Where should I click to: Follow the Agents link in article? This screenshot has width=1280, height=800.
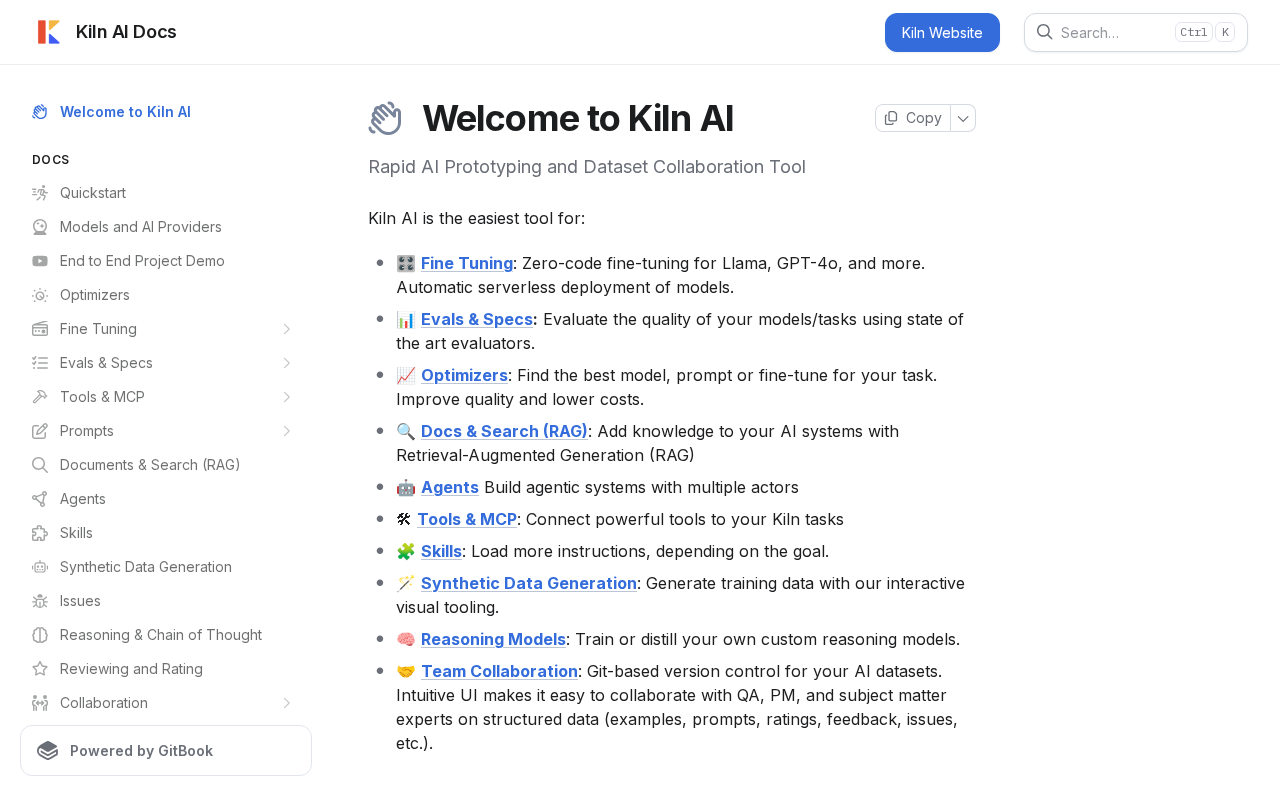click(x=450, y=487)
